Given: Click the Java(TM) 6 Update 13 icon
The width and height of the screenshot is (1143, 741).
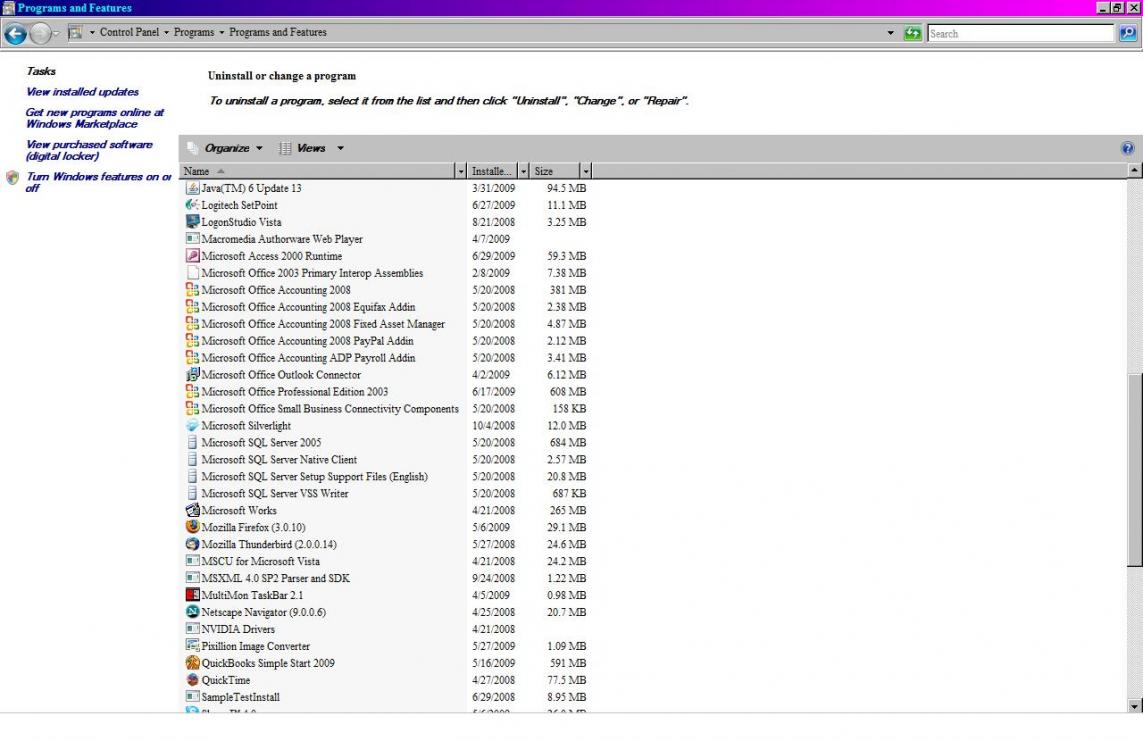Looking at the screenshot, I should tap(192, 188).
